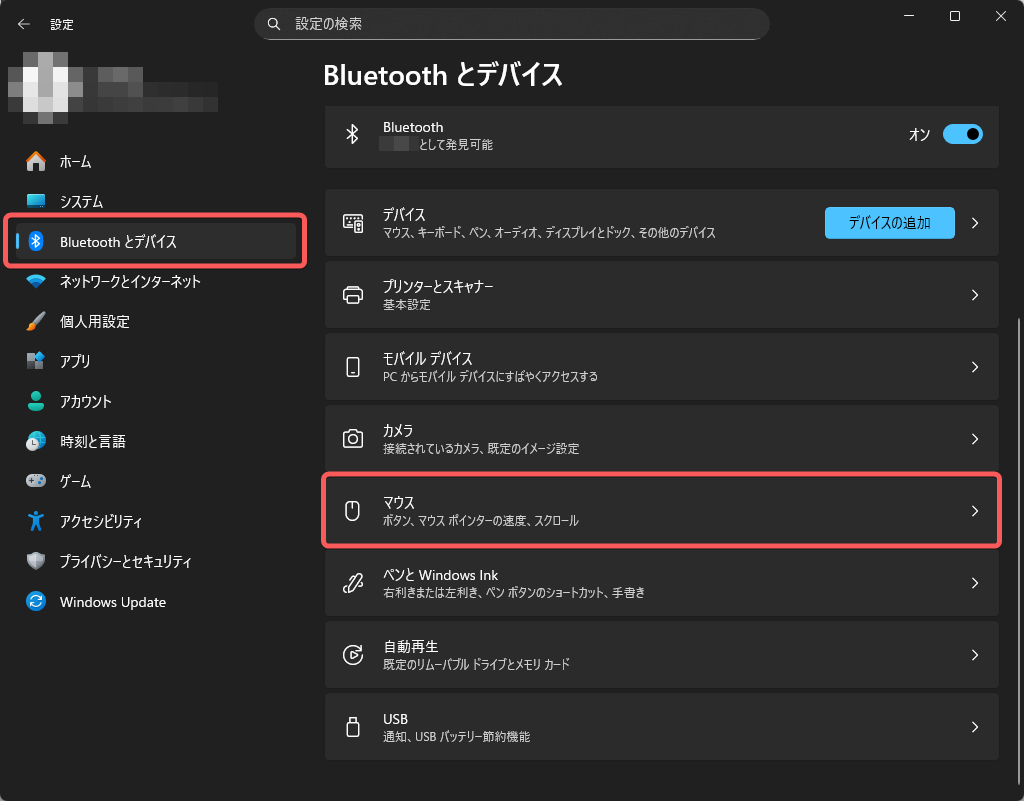Screen dimensions: 1024x801
Task: Open 時刻と言語 settings
Action: 155,441
